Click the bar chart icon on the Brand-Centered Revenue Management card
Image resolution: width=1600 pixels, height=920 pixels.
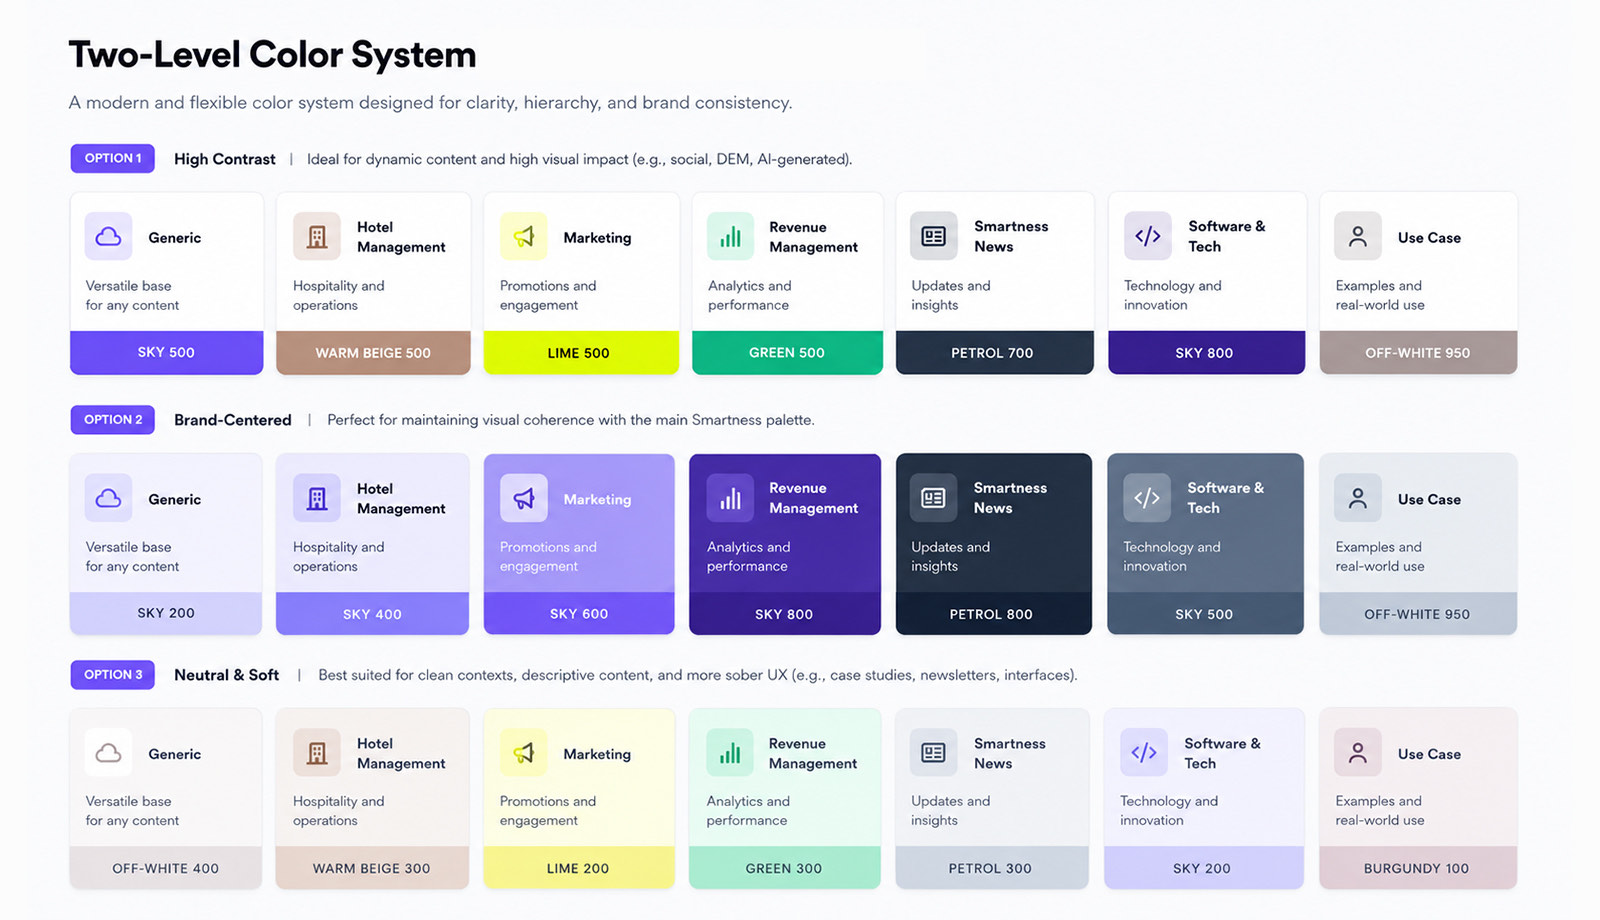(731, 498)
